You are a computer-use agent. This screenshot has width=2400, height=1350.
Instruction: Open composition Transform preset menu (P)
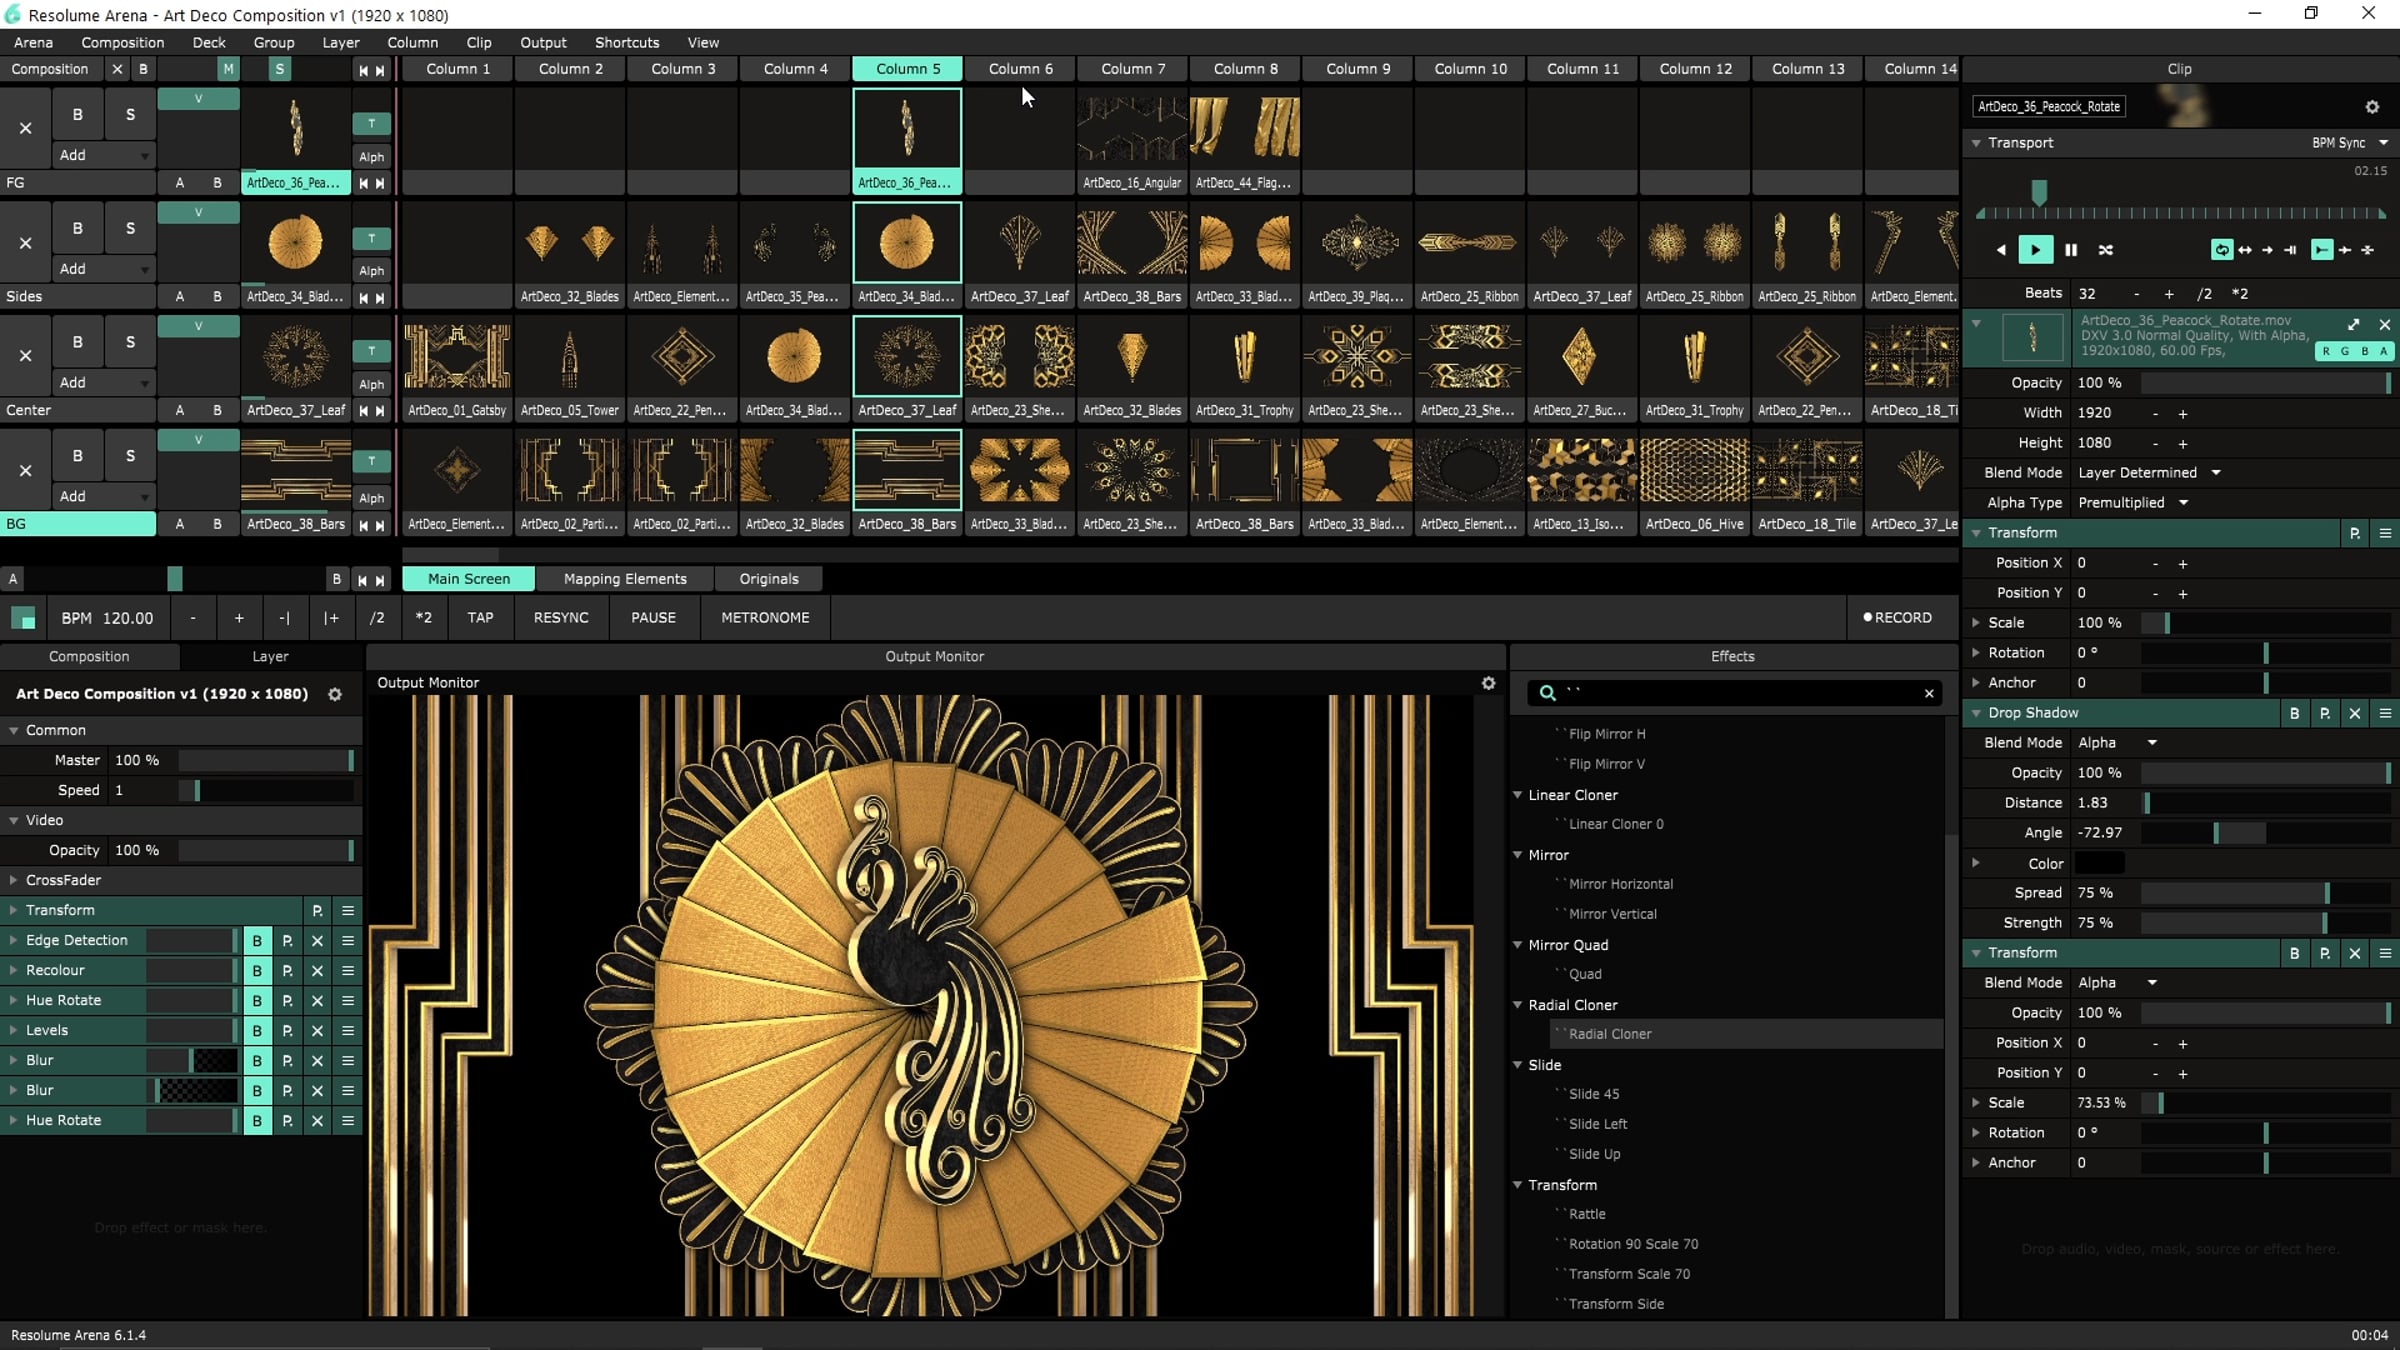[317, 911]
